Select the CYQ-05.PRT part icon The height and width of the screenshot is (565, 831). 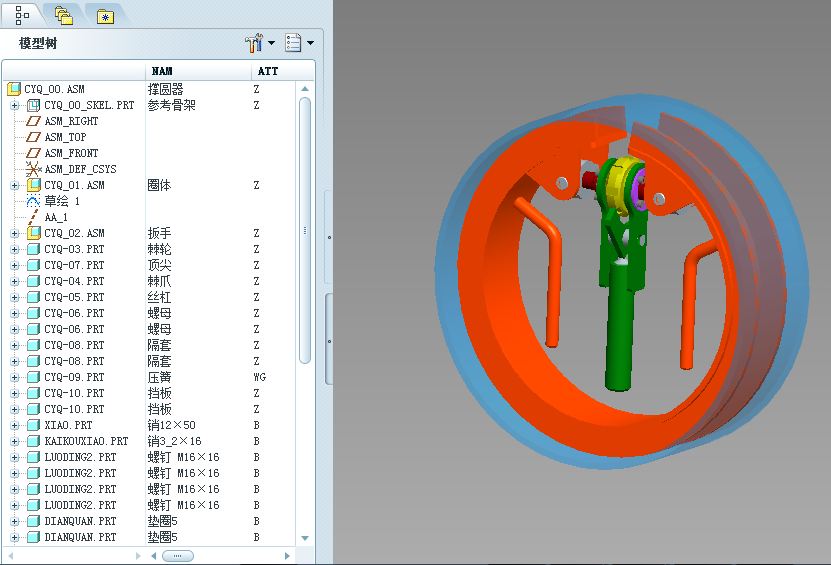[x=34, y=297]
